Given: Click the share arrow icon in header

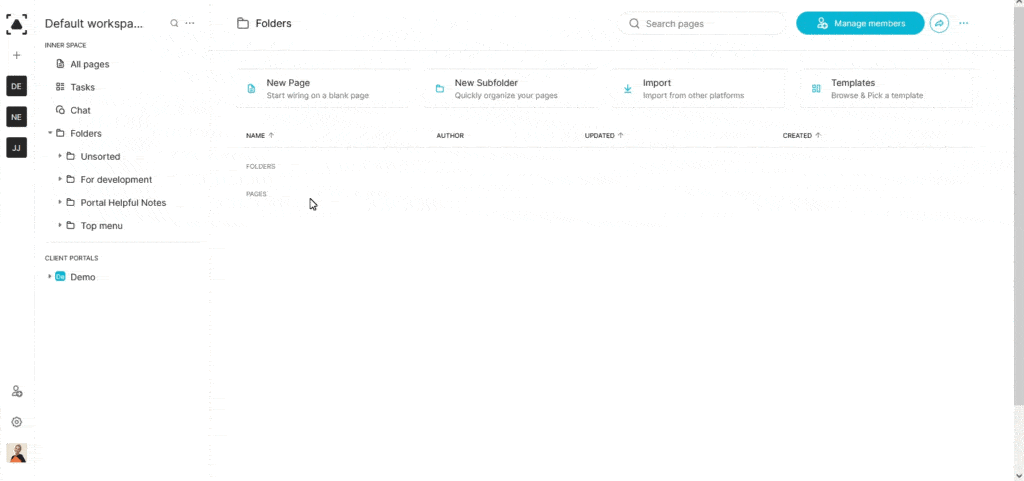Looking at the screenshot, I should point(938,23).
